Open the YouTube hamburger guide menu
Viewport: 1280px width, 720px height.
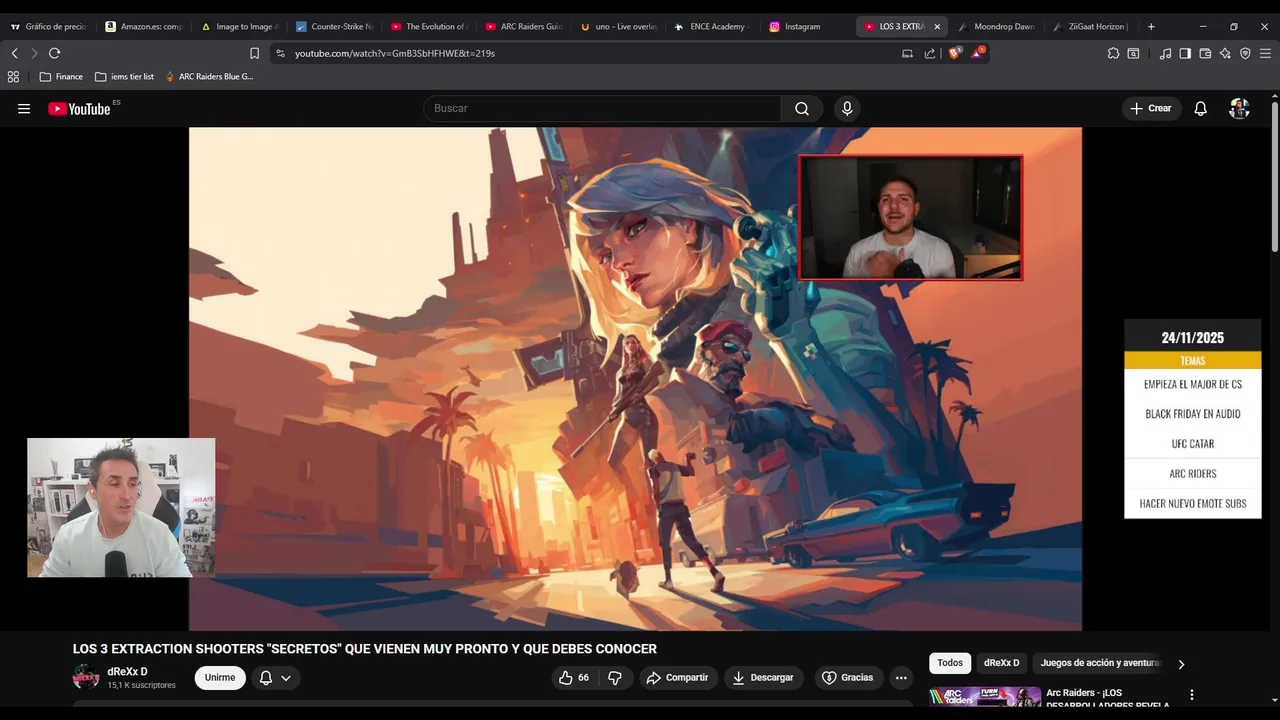coord(24,109)
